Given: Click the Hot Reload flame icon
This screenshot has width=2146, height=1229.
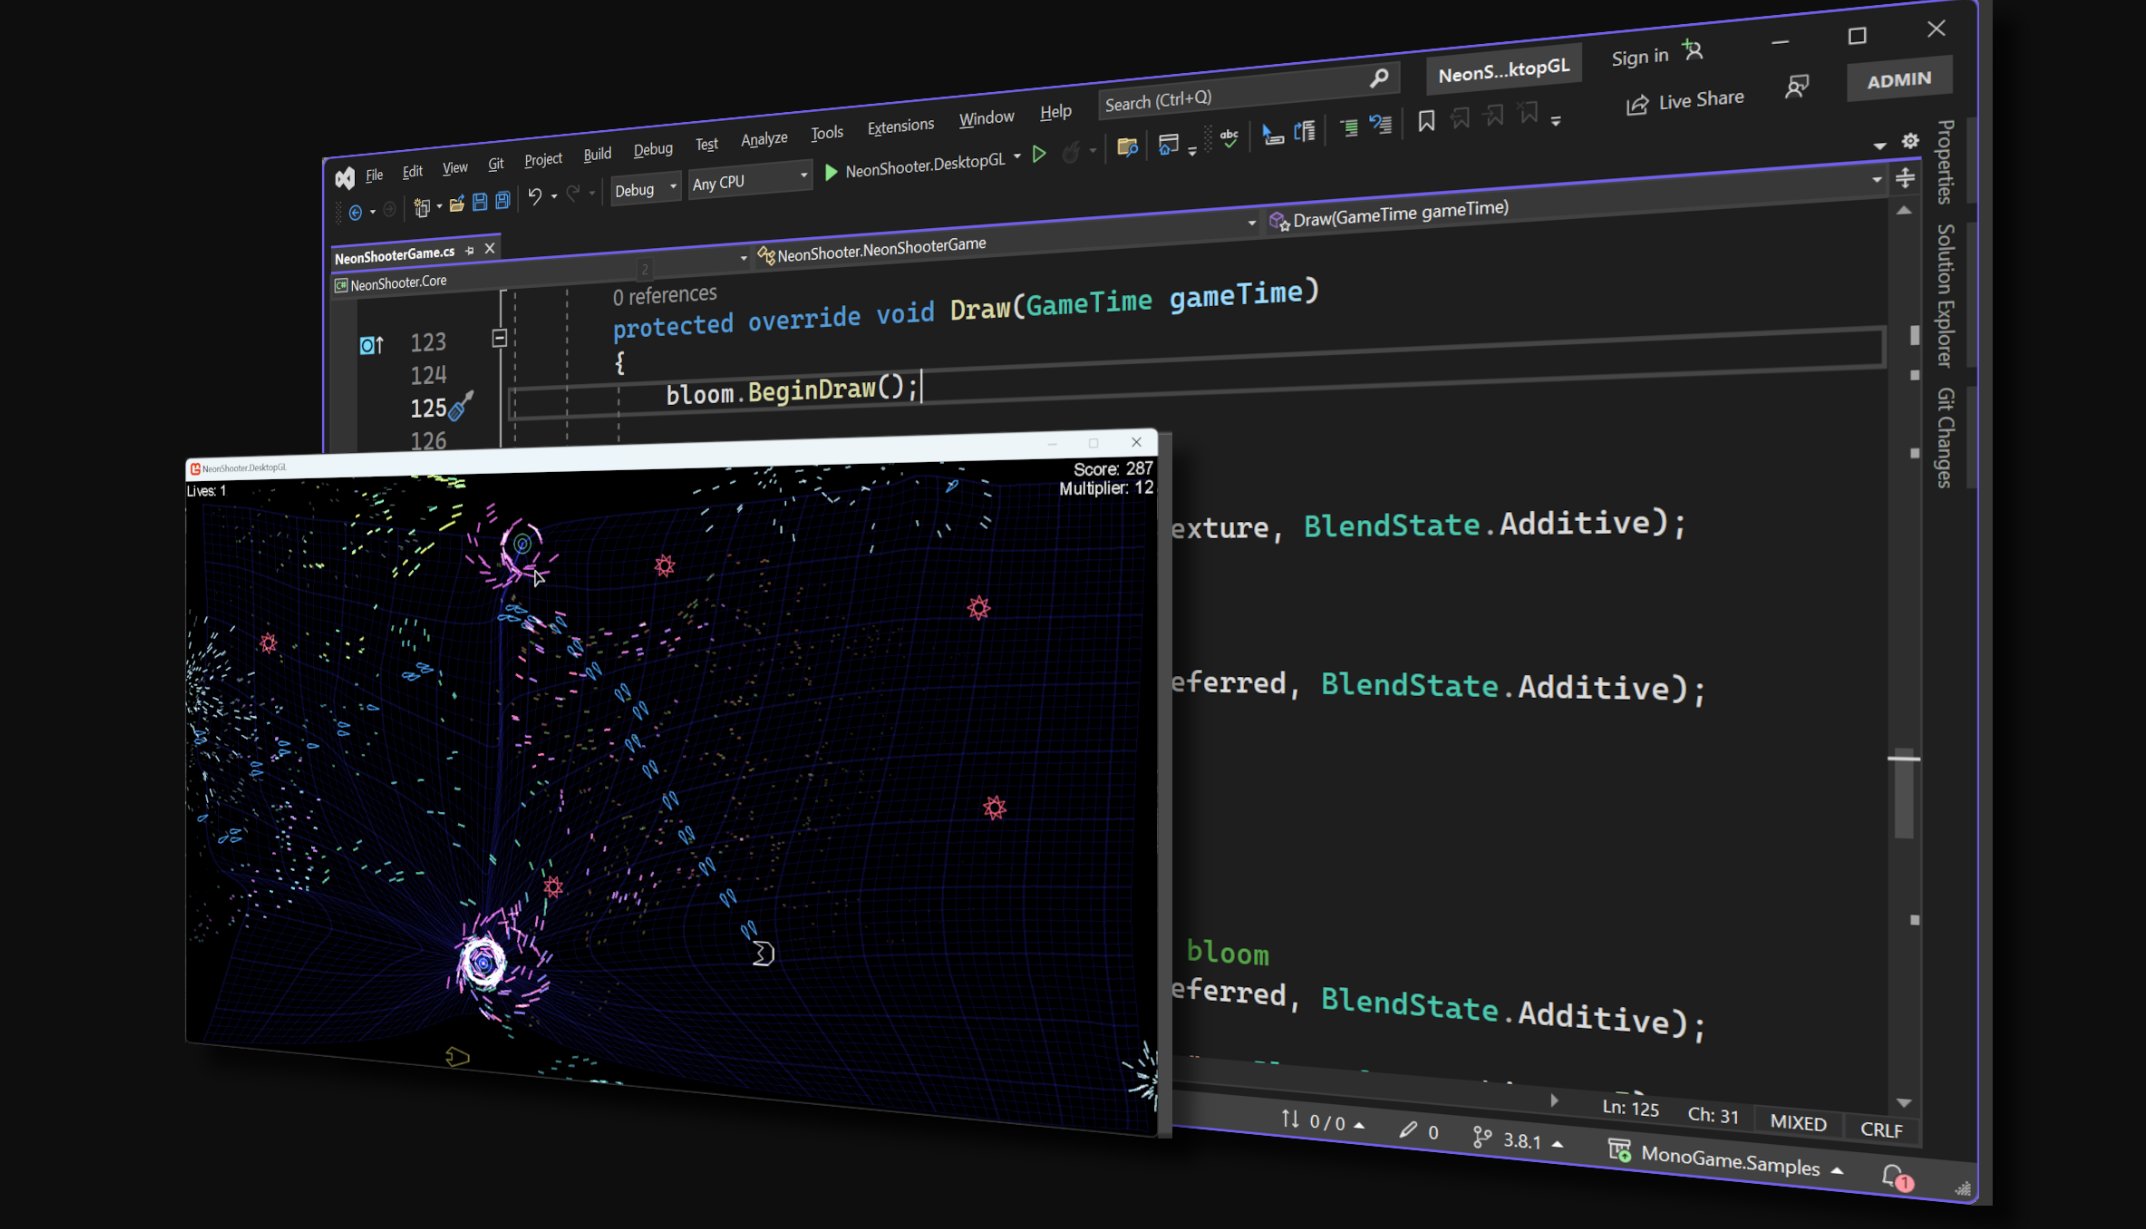Looking at the screenshot, I should [1071, 152].
